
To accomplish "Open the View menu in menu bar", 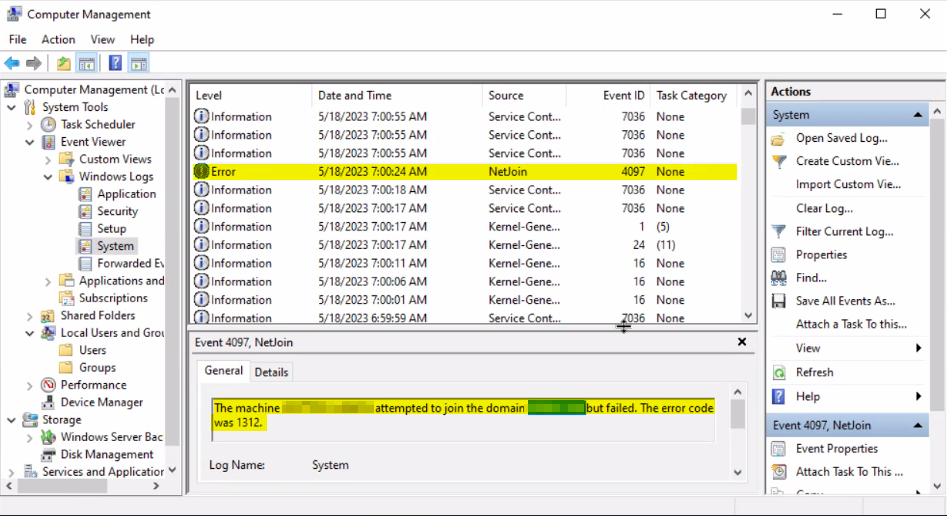I will (x=102, y=39).
